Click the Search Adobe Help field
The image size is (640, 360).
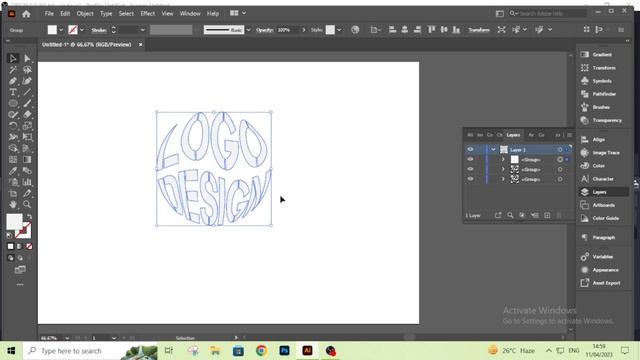(548, 13)
